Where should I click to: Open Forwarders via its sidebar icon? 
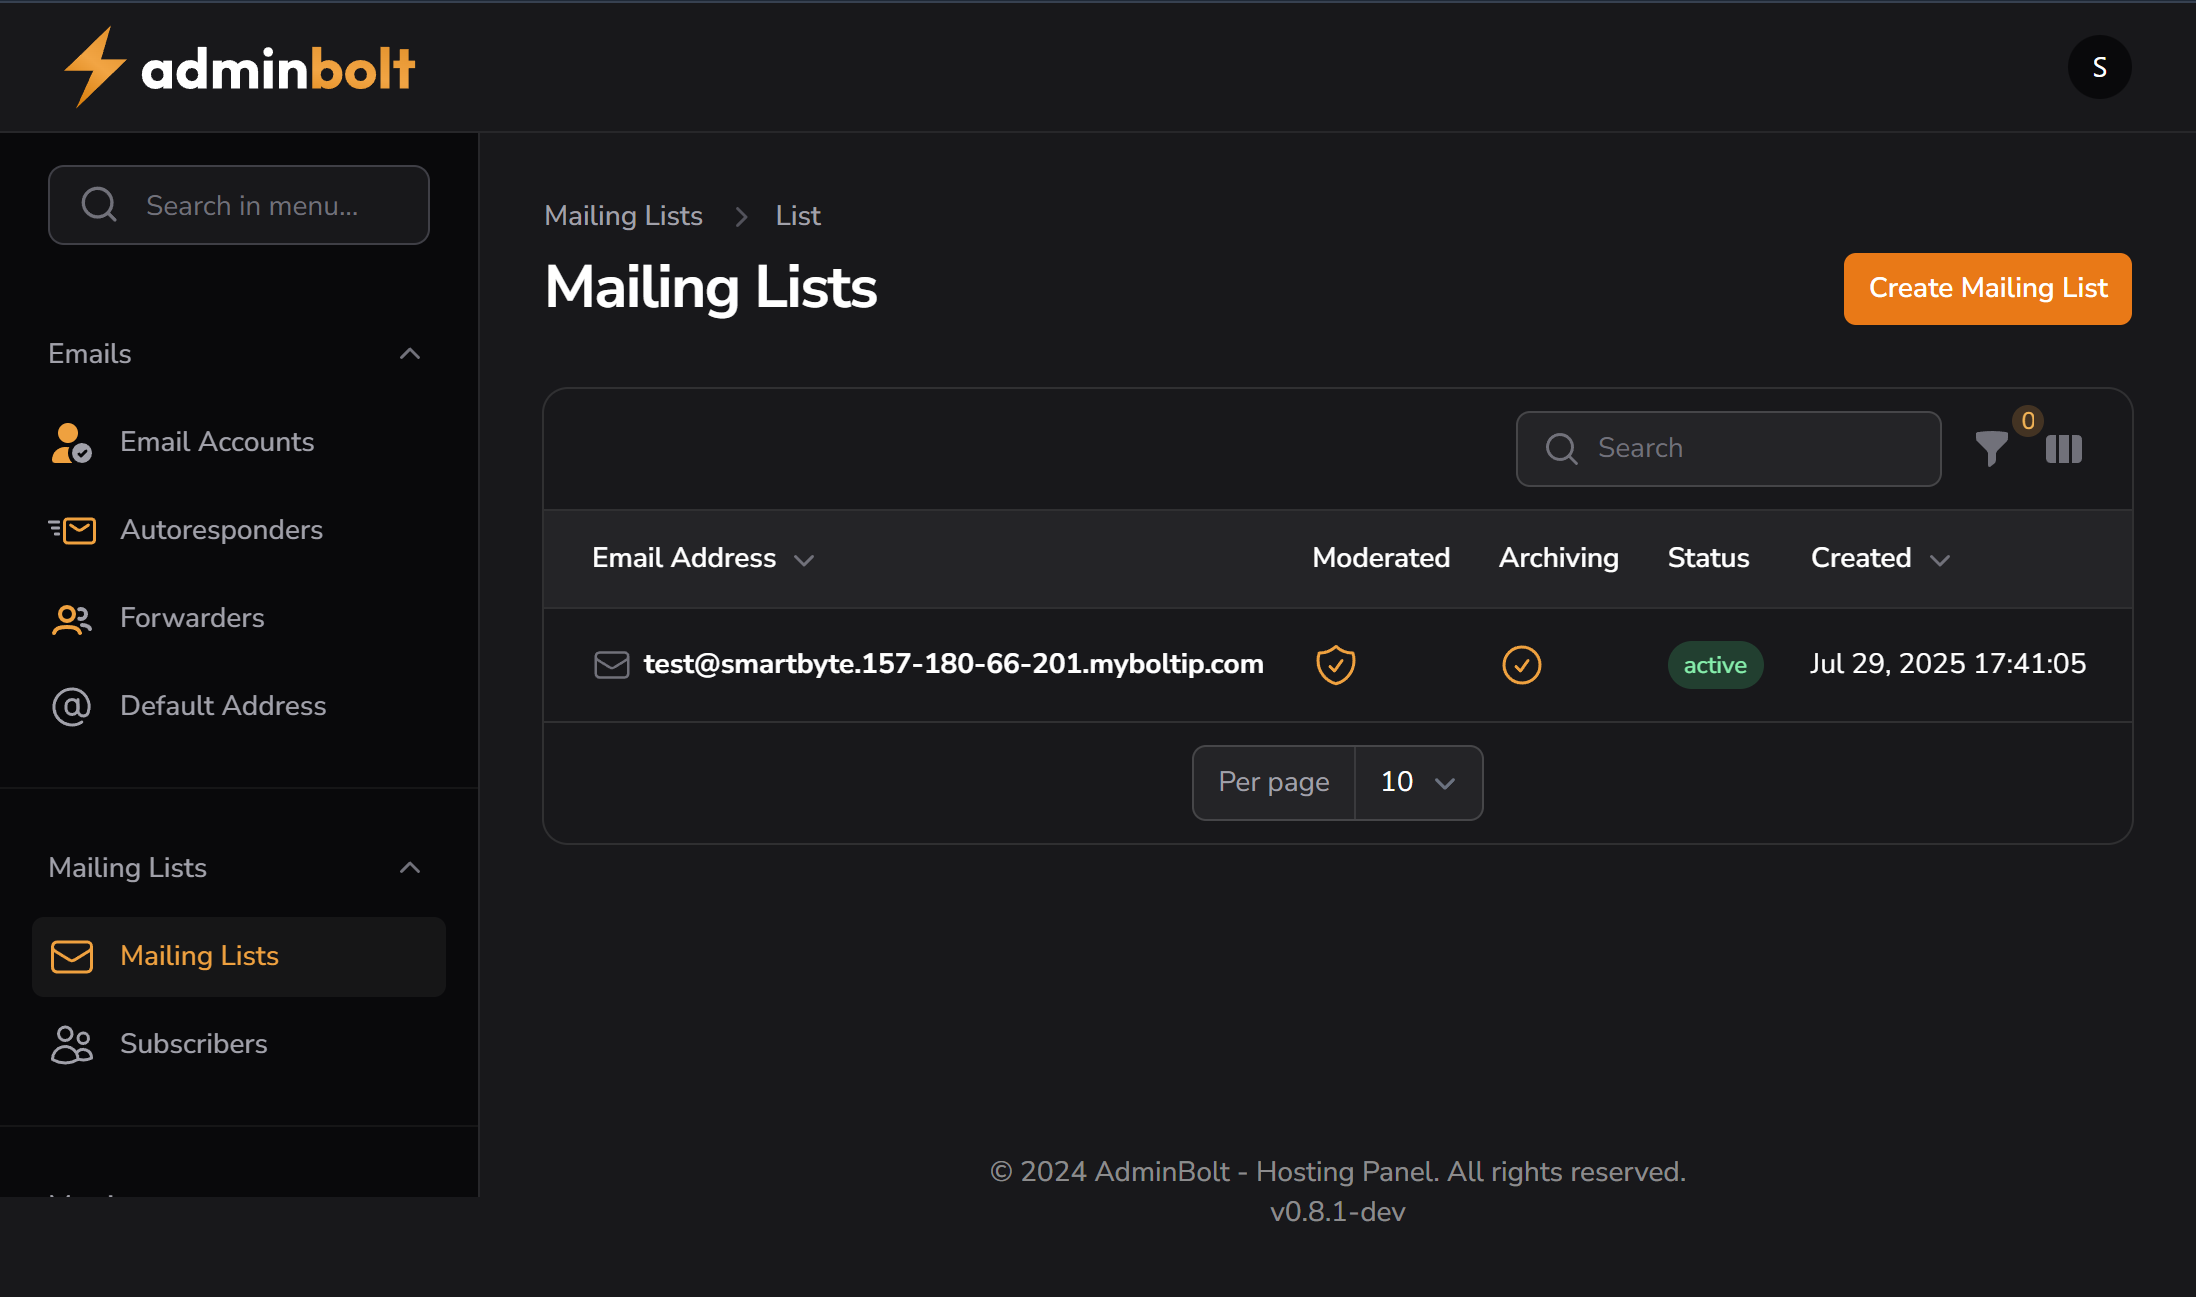70,618
